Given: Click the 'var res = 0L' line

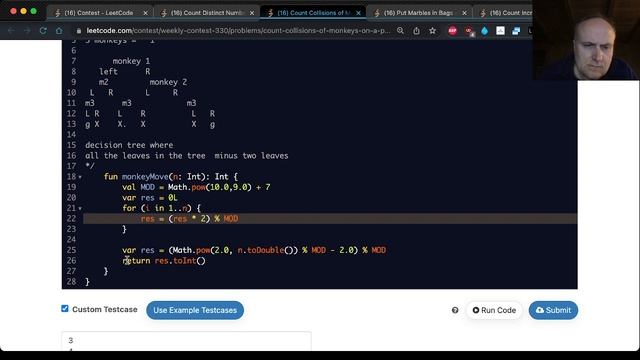Looking at the screenshot, I should (x=149, y=198).
